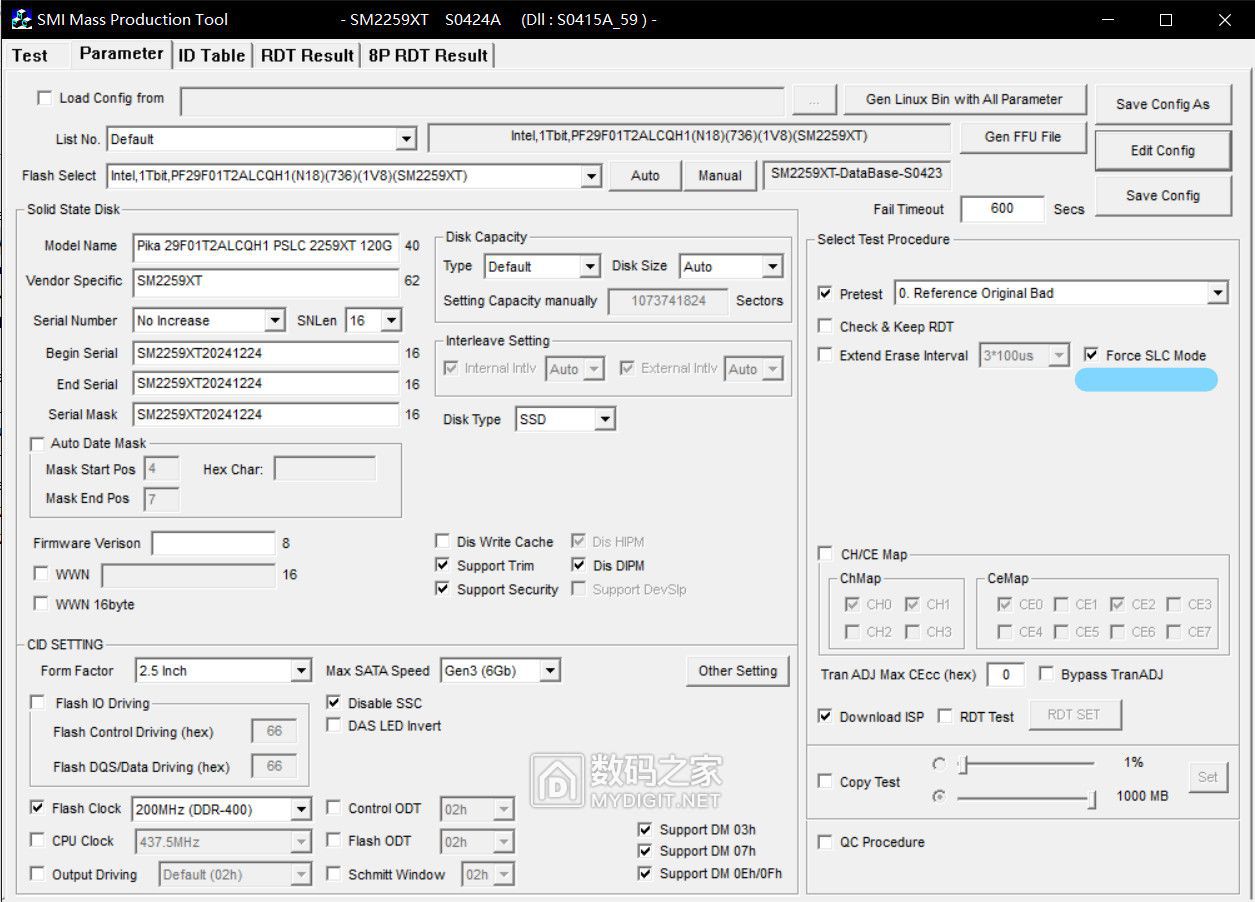Open the Form Factor dropdown
The image size is (1255, 902).
pyautogui.click(x=302, y=671)
